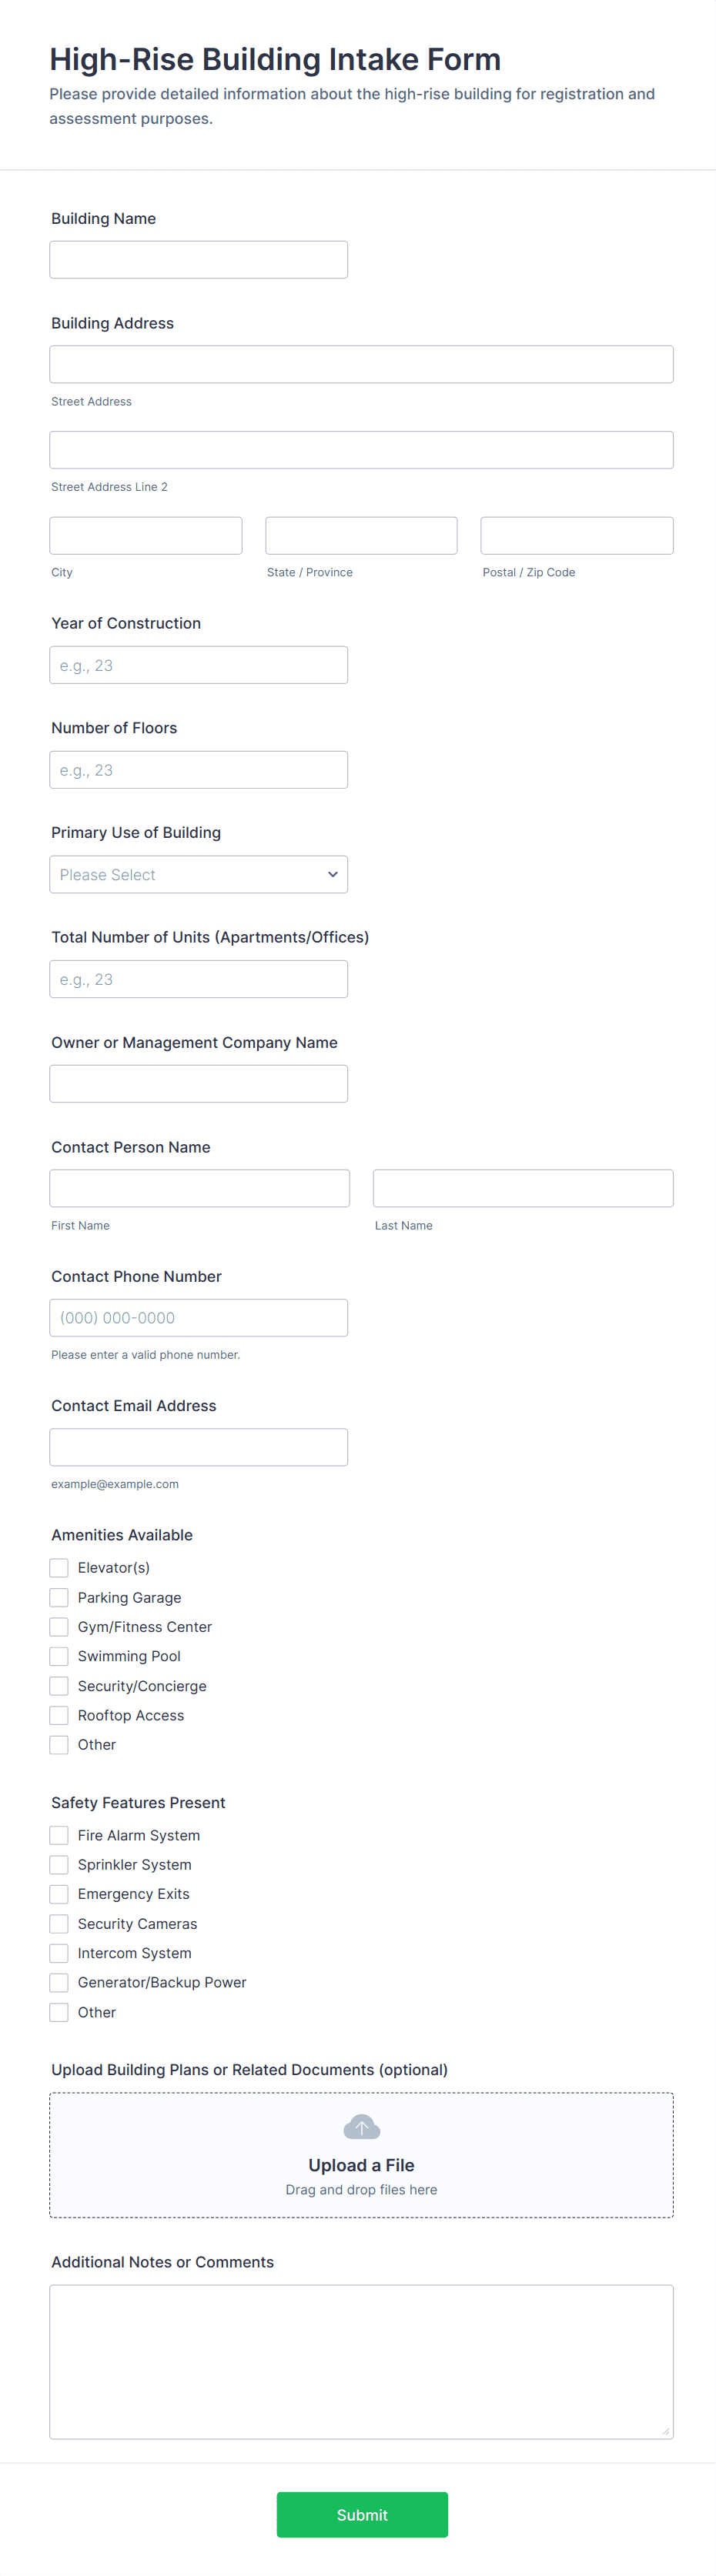Check the Fire Alarm System safety feature

tap(58, 1835)
